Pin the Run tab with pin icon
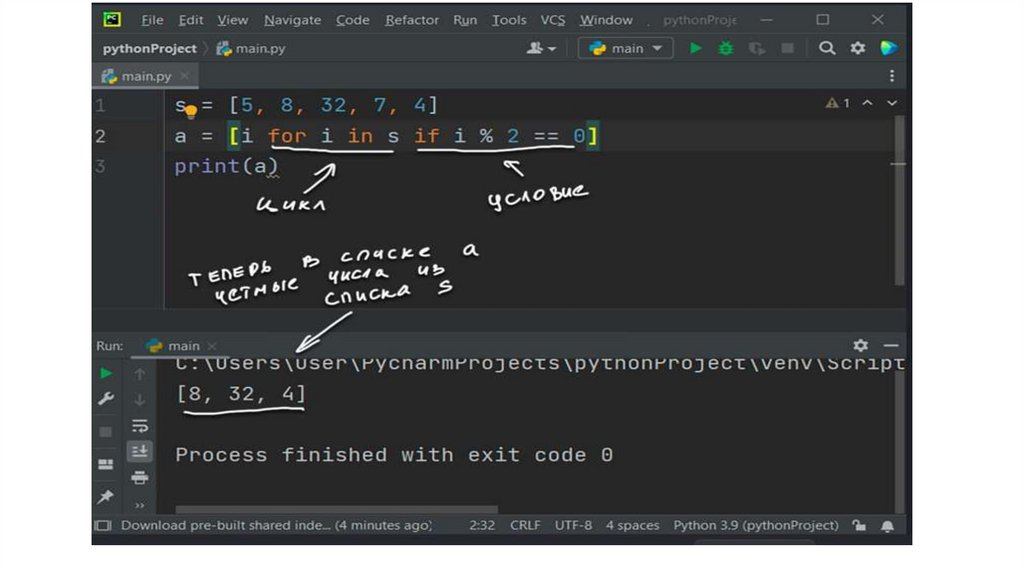The image size is (1024, 574). pos(106,497)
